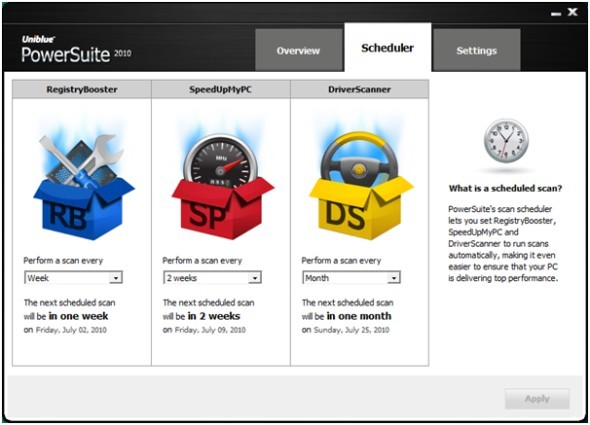Open RegistryBooster scan frequency dropdown showing Week
The width and height of the screenshot is (590, 425).
coord(73,278)
